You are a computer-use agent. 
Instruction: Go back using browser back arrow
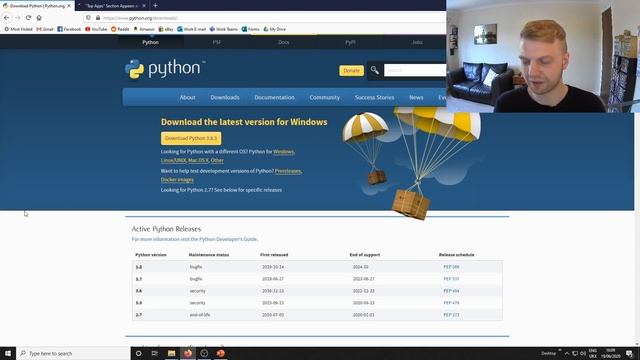[x=7, y=18]
